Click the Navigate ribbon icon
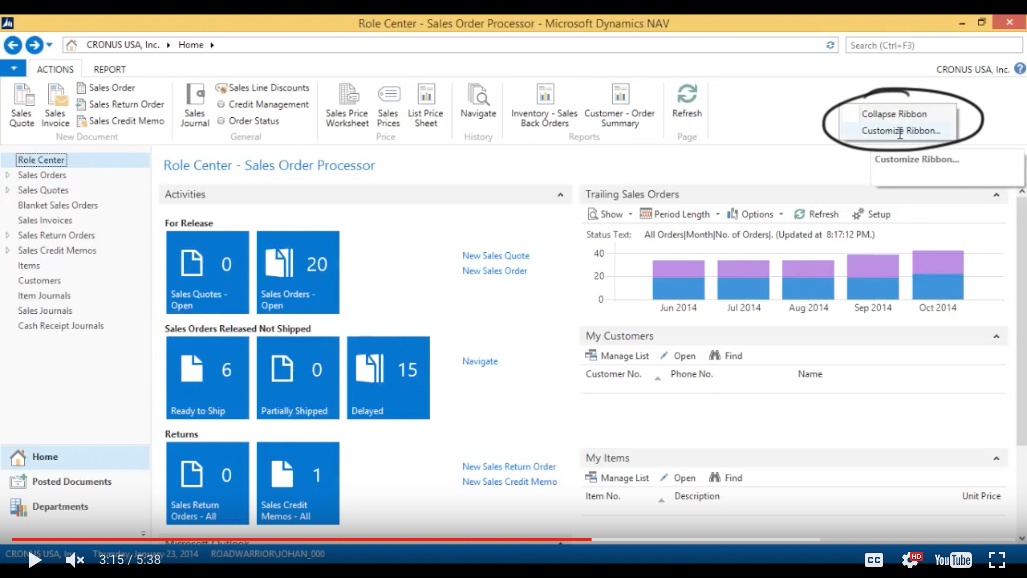Image resolution: width=1027 pixels, height=578 pixels. [x=479, y=102]
